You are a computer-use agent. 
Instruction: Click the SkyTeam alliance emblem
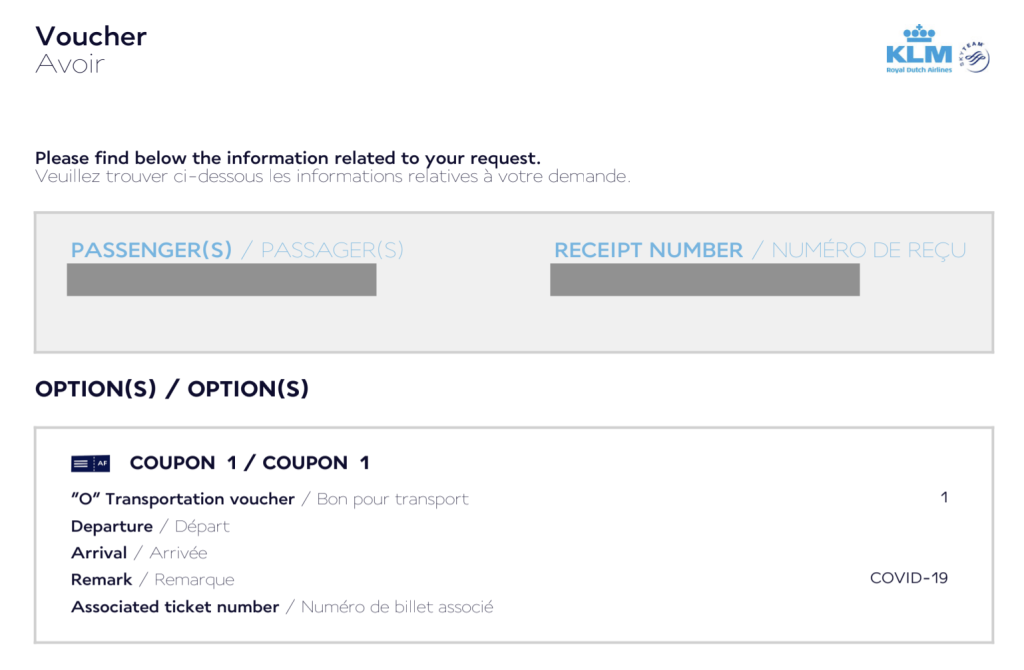pyautogui.click(x=974, y=57)
